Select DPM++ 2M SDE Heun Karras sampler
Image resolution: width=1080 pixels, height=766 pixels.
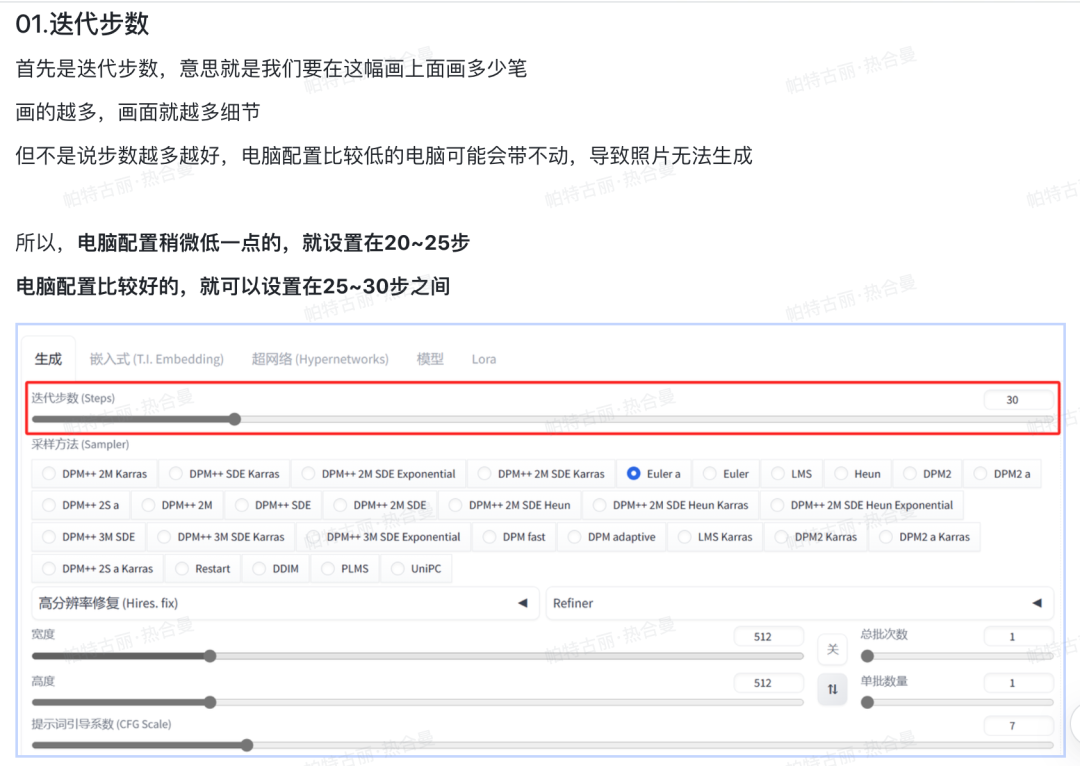click(670, 505)
